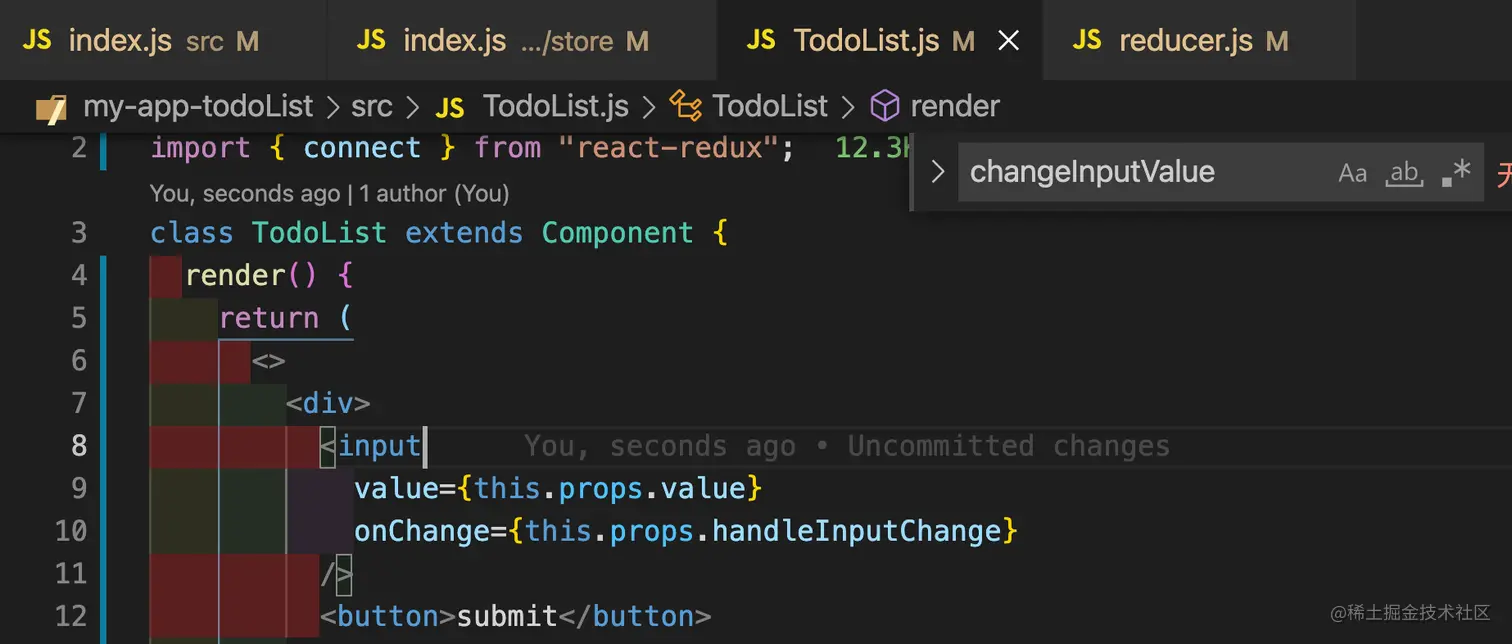
Task: Expand the find widget replace toggle
Action: (937, 172)
